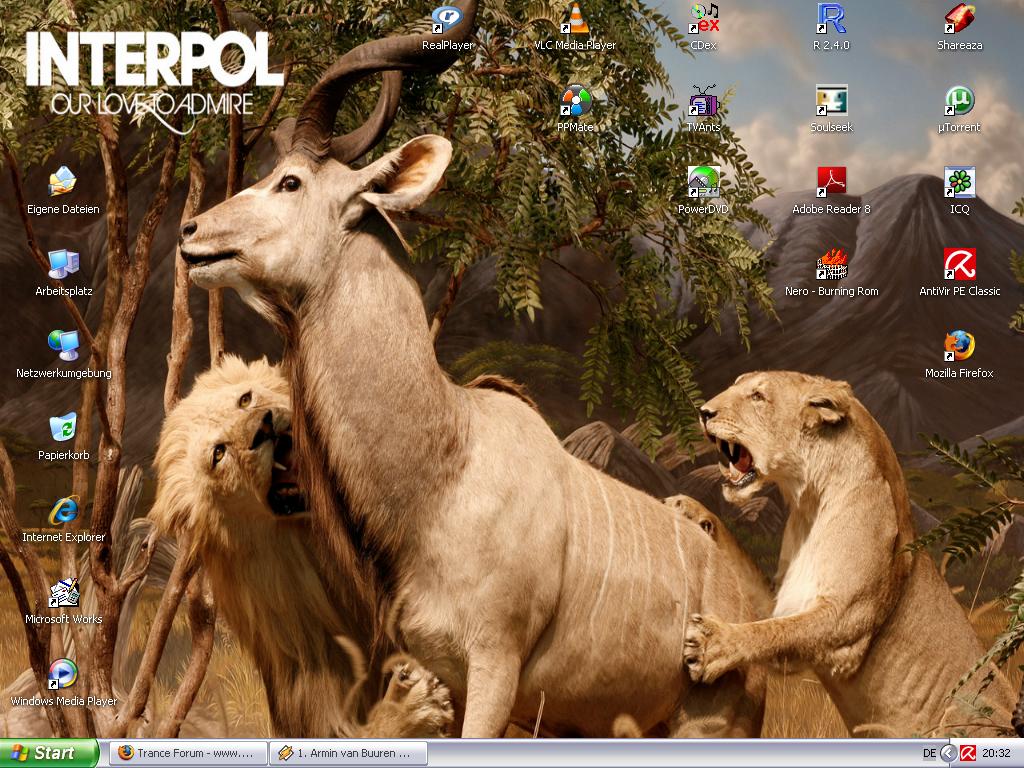Open Soulseek from the desktop
The image size is (1024, 768).
(831, 102)
